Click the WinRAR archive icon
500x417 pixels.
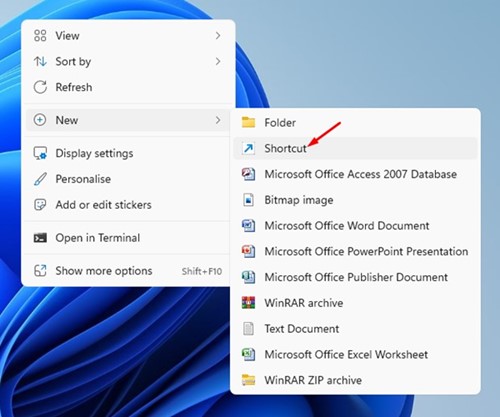click(x=248, y=303)
